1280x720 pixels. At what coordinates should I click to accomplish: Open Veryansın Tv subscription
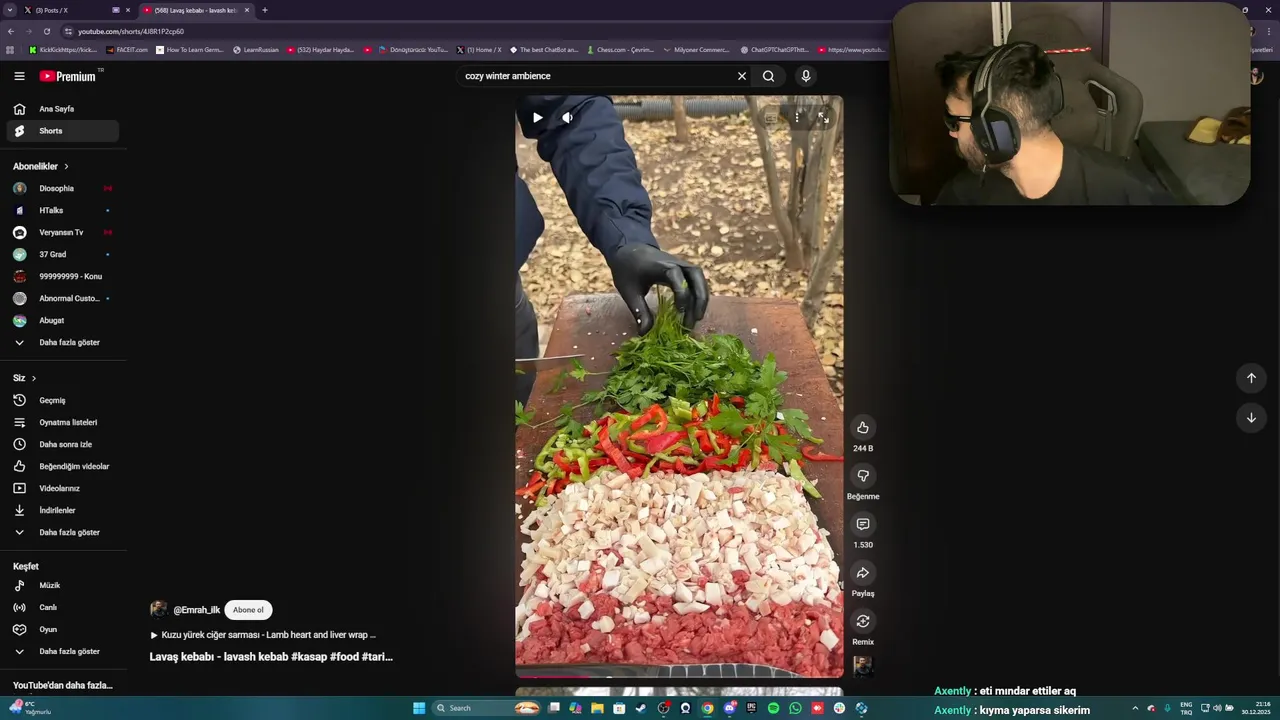(63, 232)
